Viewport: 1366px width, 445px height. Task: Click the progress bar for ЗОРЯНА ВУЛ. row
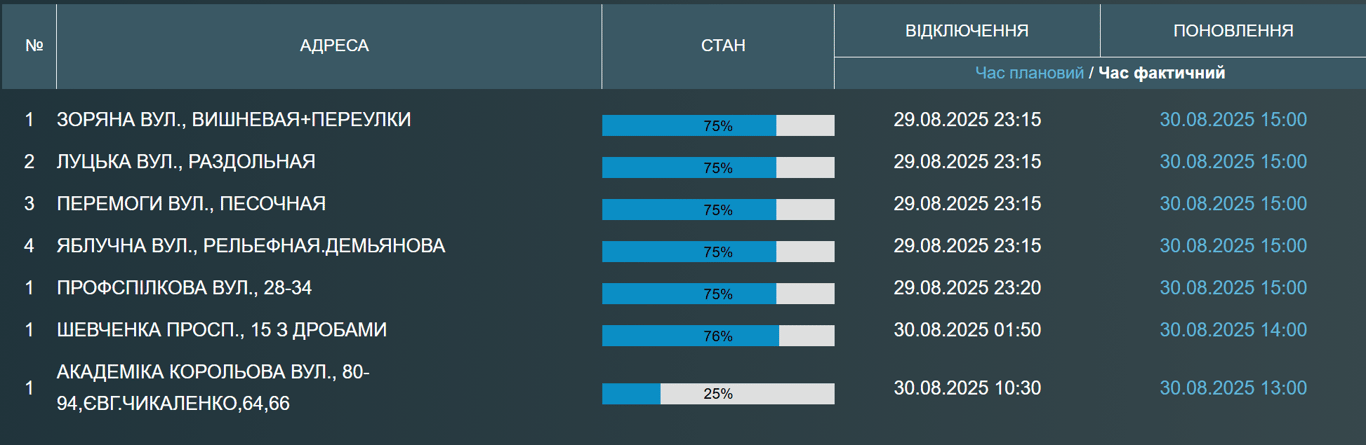pyautogui.click(x=718, y=126)
